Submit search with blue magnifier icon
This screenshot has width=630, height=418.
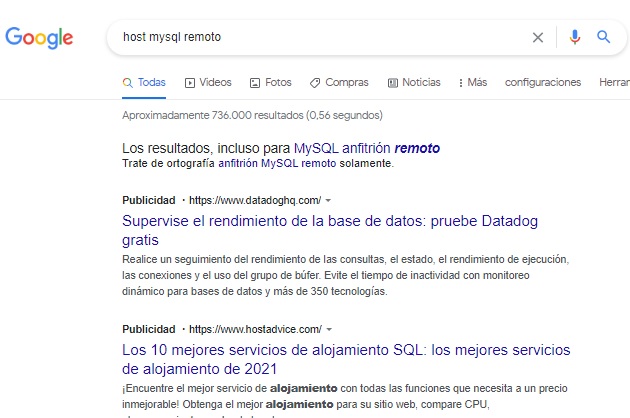603,37
